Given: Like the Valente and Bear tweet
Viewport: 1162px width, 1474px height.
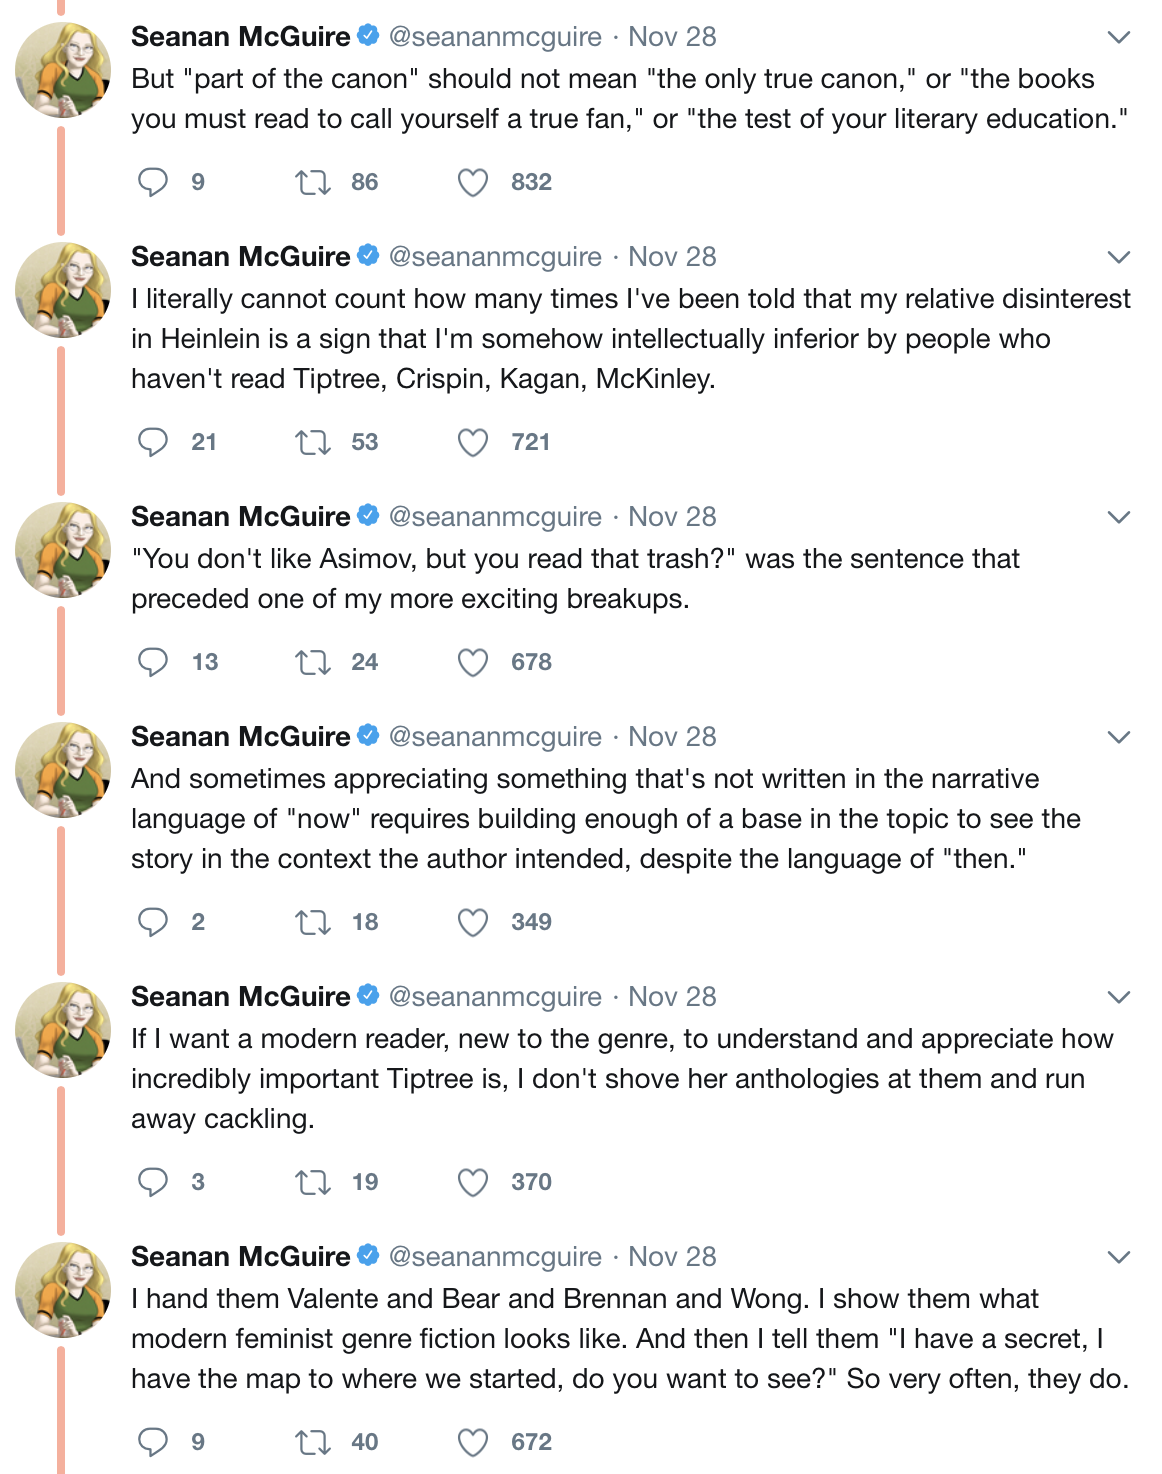Looking at the screenshot, I should (x=473, y=1442).
